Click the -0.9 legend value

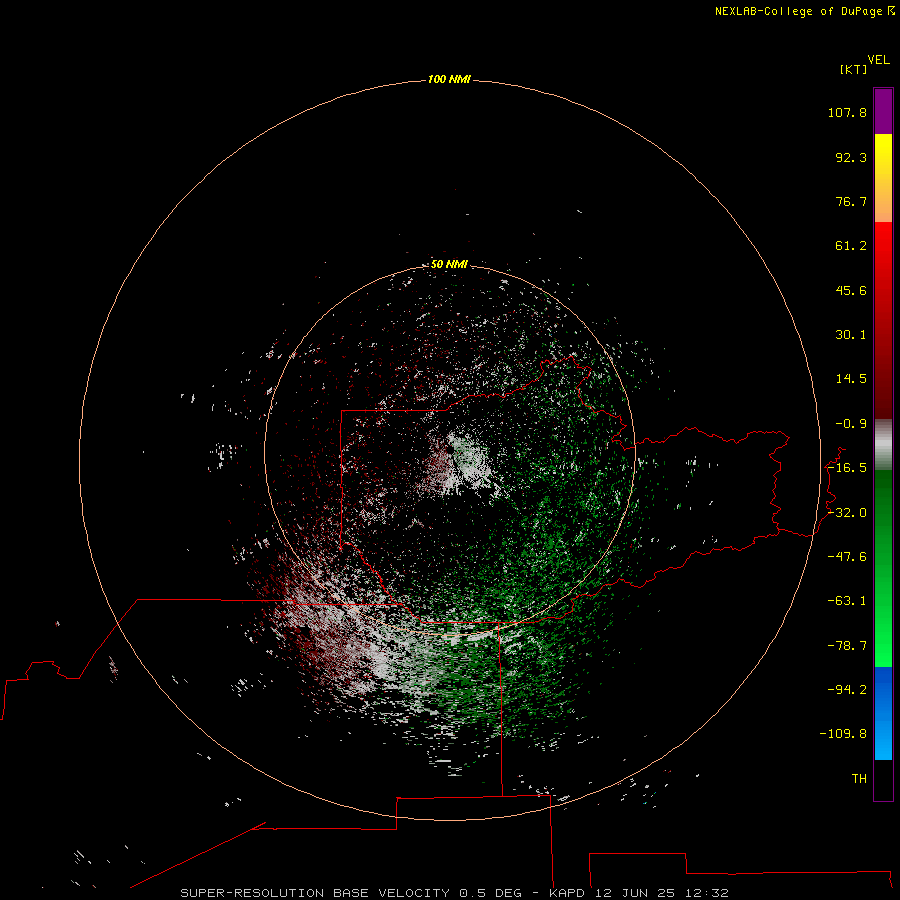click(851, 424)
